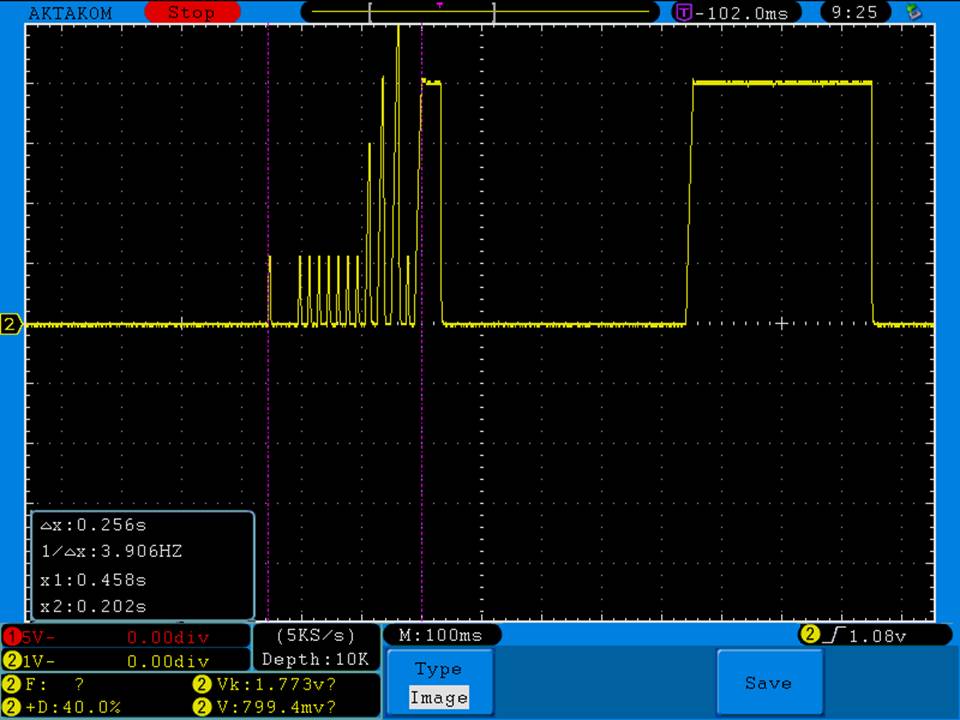This screenshot has height=720, width=960.
Task: Click the M:100ms timebase setting
Action: [441, 635]
